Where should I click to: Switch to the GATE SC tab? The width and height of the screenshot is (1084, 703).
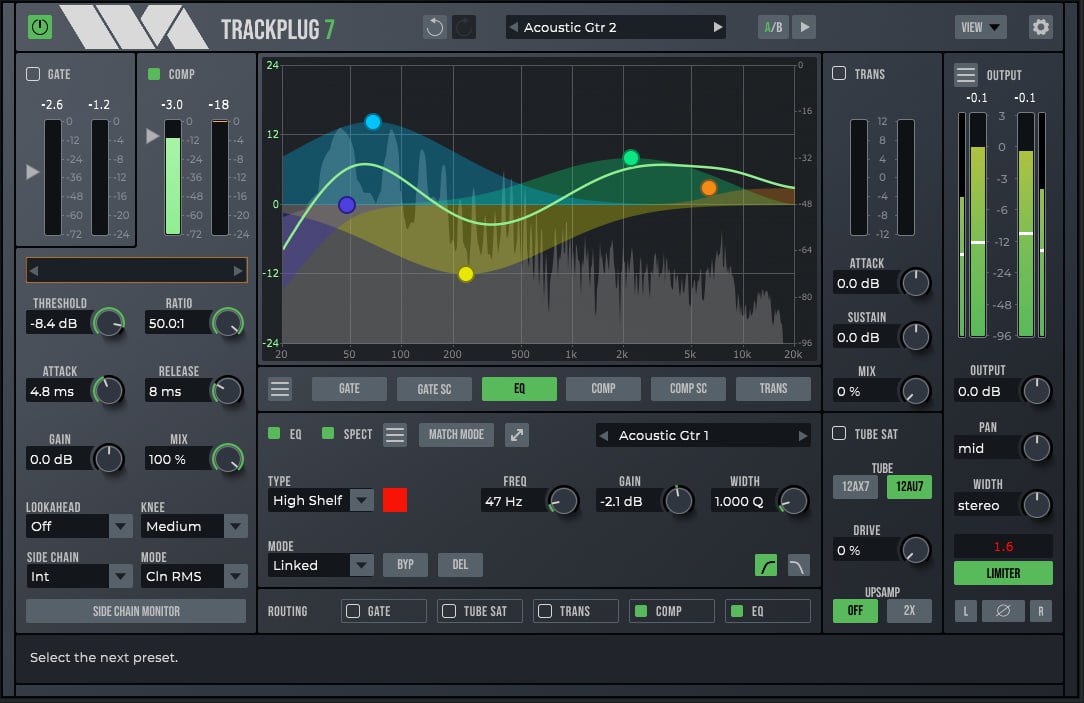(434, 388)
